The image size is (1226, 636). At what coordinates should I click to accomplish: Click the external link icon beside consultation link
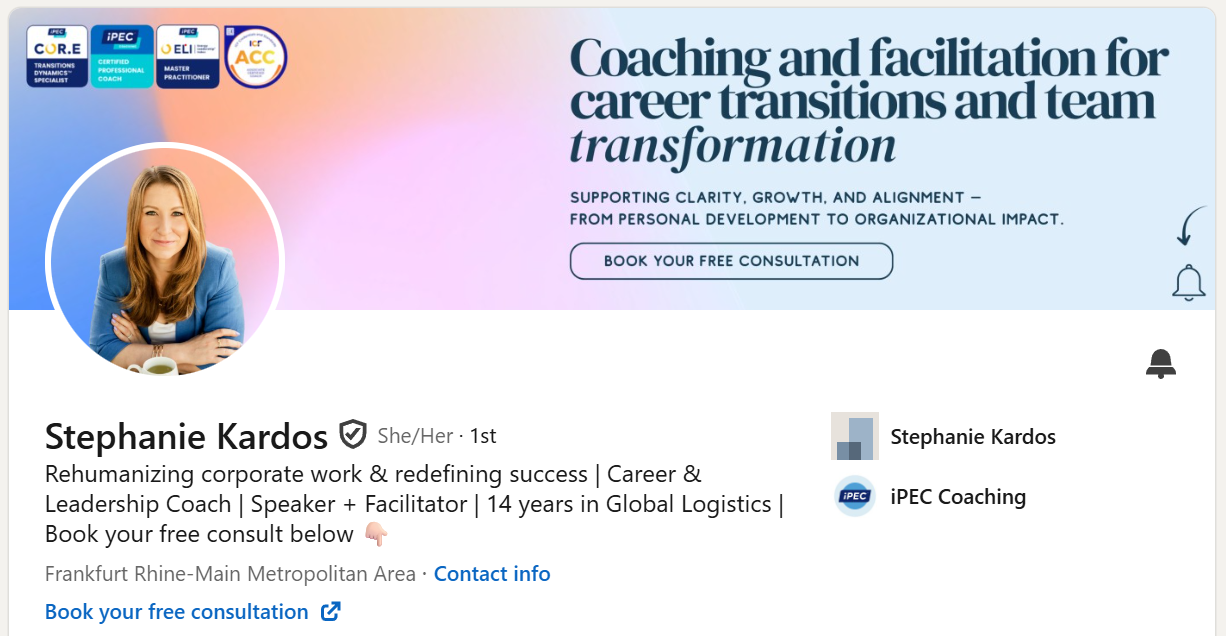(x=330, y=611)
